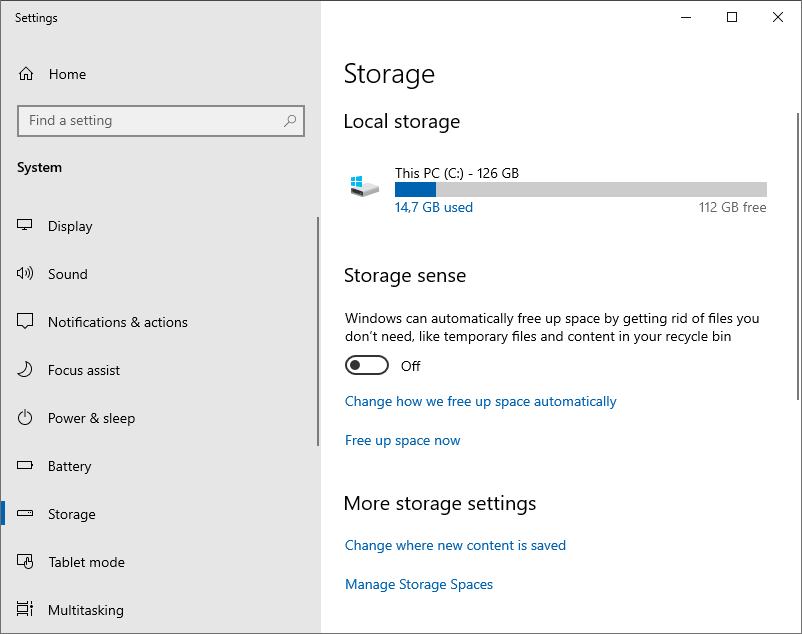This screenshot has height=634, width=802.
Task: Click the Display monitor icon
Action: 25,225
